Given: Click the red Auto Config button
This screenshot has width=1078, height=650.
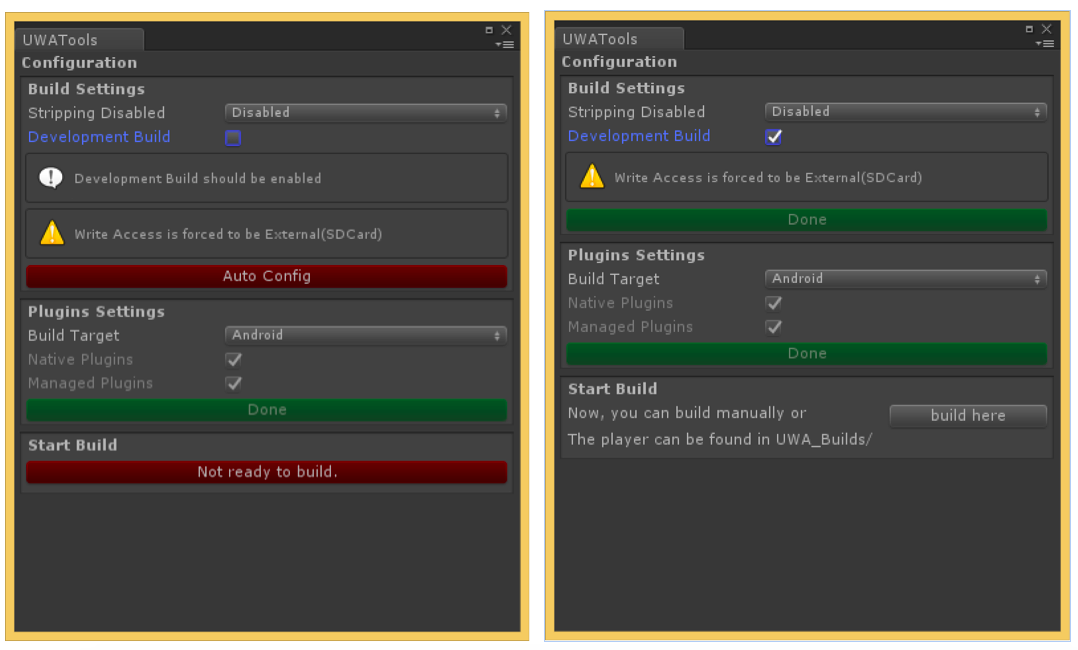Looking at the screenshot, I should tap(266, 276).
